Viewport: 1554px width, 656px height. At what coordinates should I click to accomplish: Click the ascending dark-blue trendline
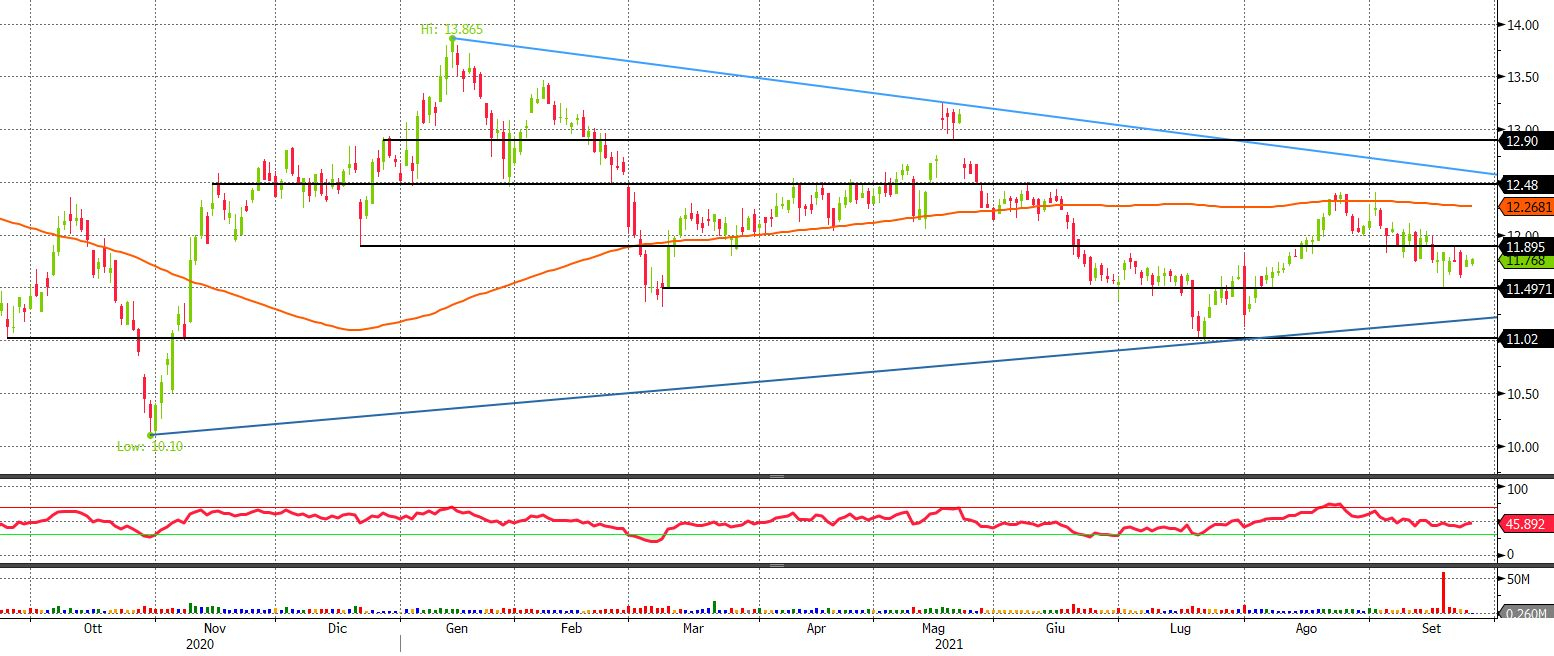point(824,376)
